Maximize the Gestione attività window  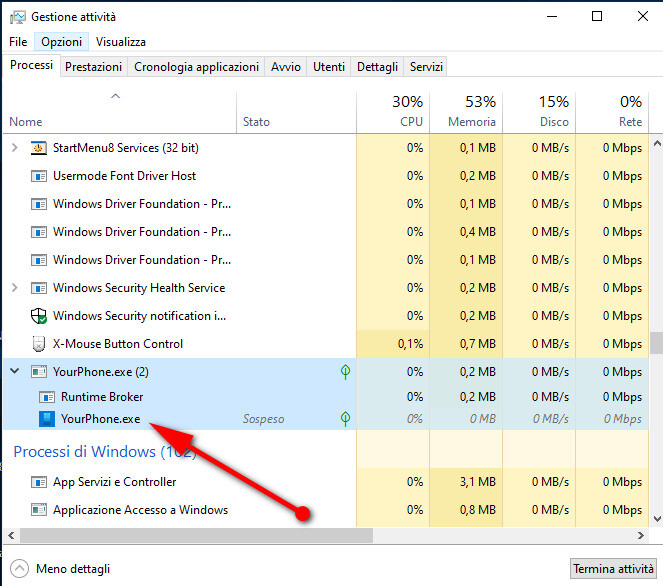click(x=597, y=16)
